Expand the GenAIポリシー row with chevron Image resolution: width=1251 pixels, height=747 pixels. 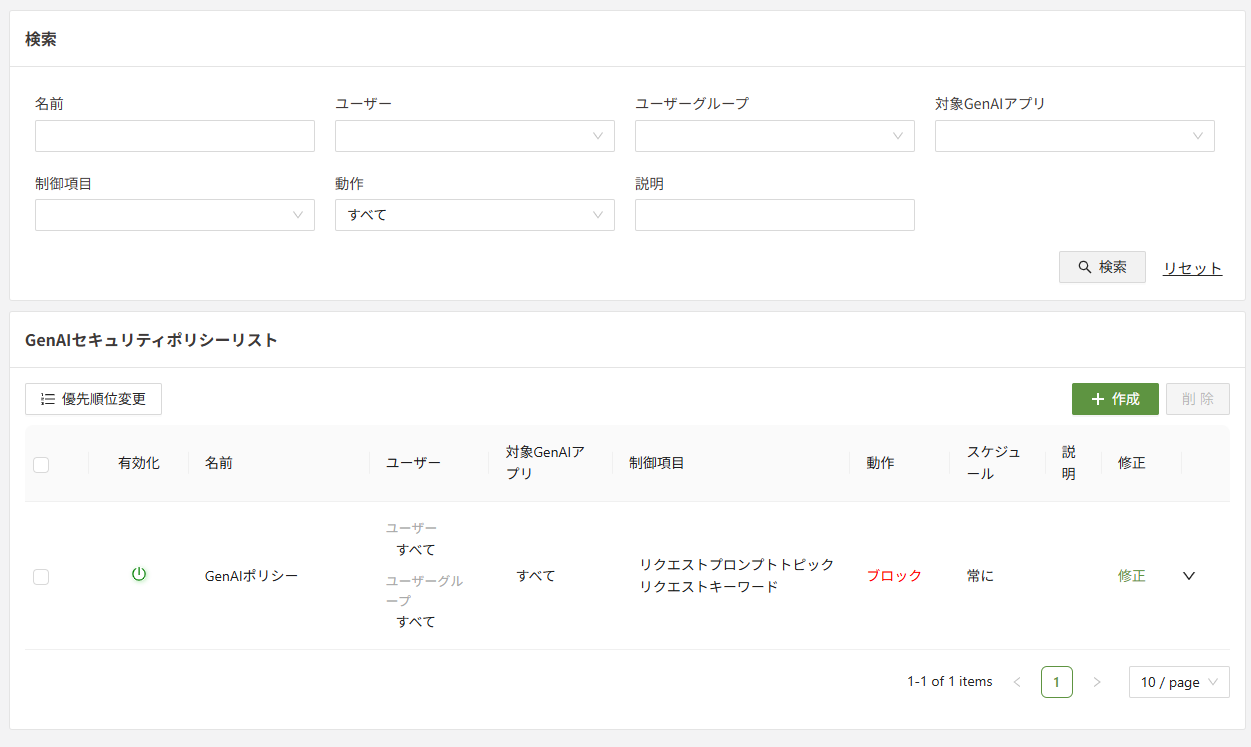[1189, 576]
